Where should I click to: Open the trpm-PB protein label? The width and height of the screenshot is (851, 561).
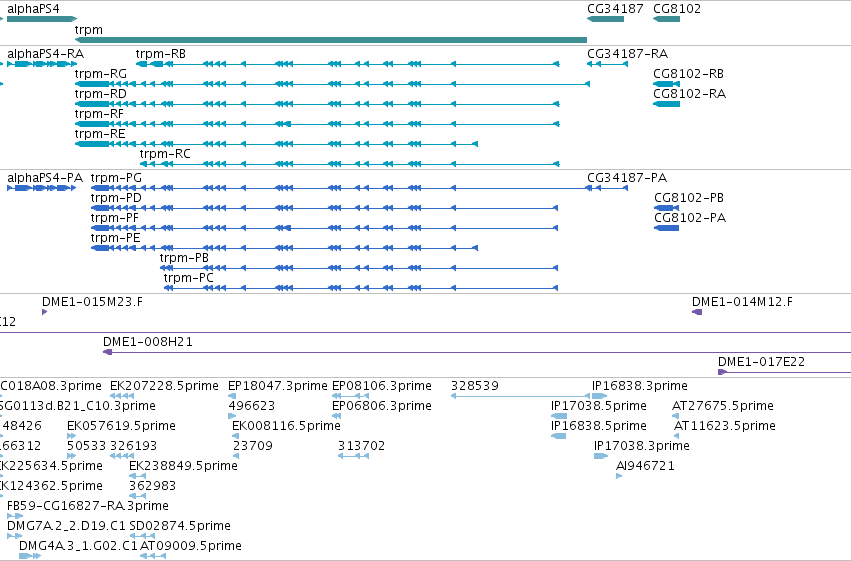coord(184,258)
